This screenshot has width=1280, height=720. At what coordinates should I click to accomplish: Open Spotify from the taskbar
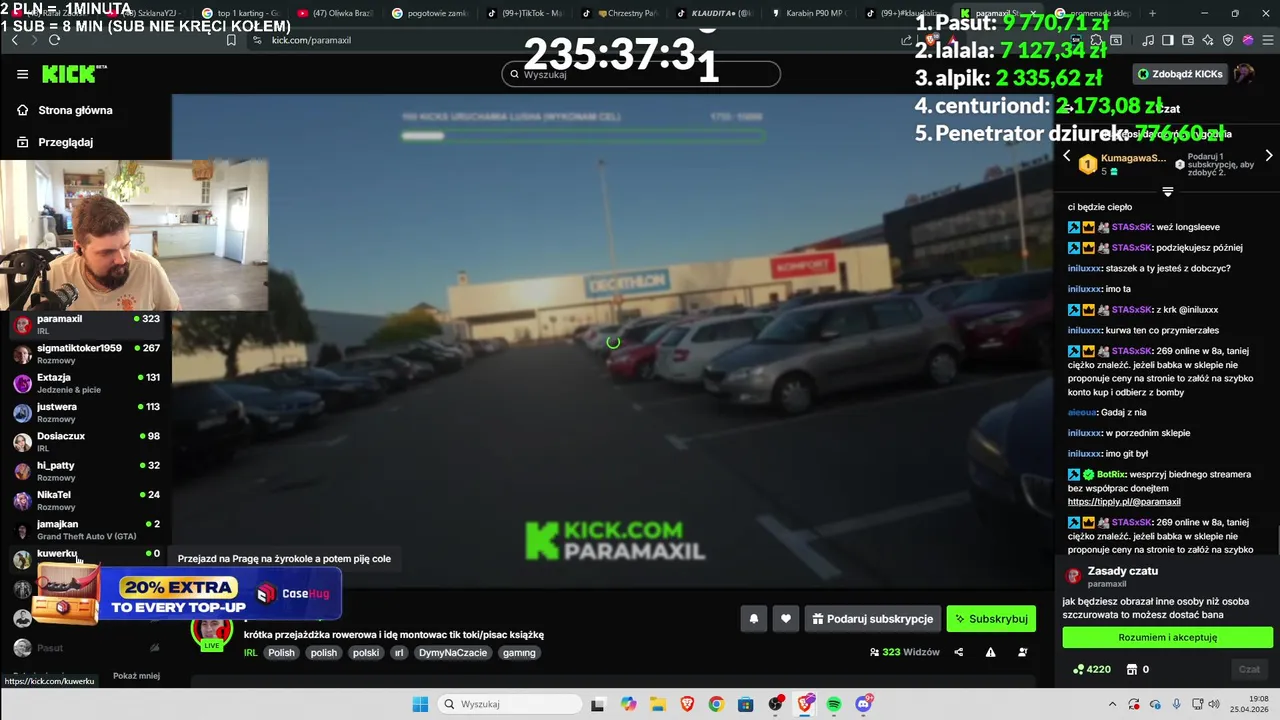[x=834, y=704]
